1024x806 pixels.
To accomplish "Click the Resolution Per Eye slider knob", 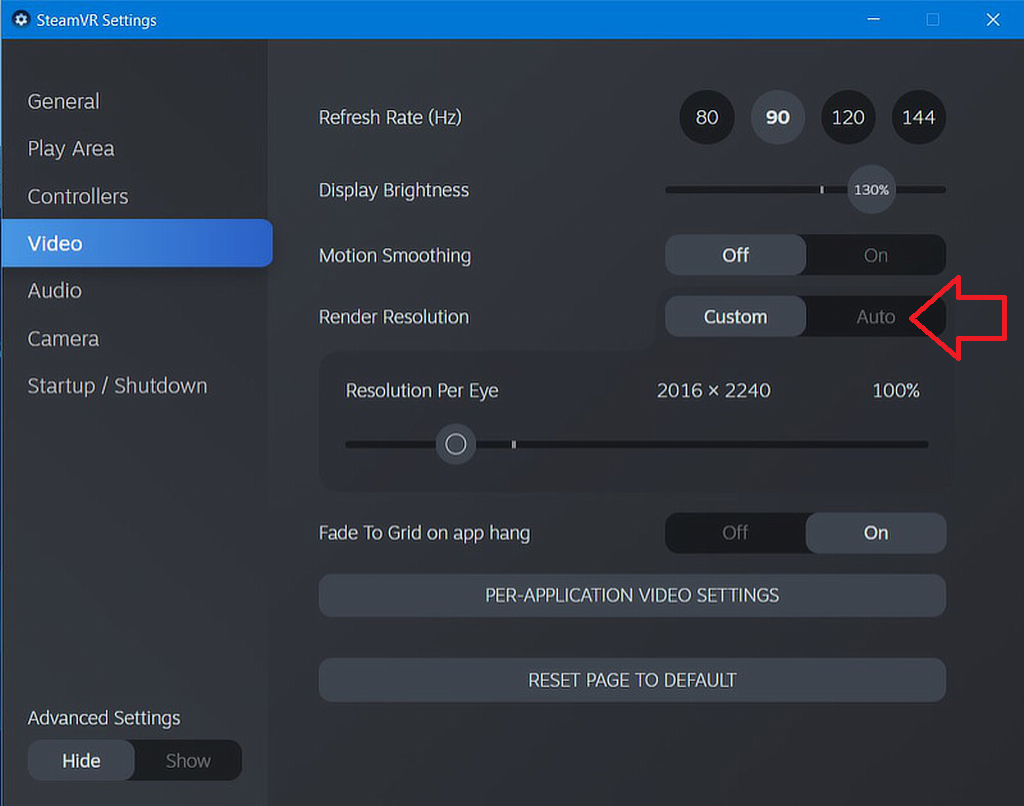I will [456, 444].
